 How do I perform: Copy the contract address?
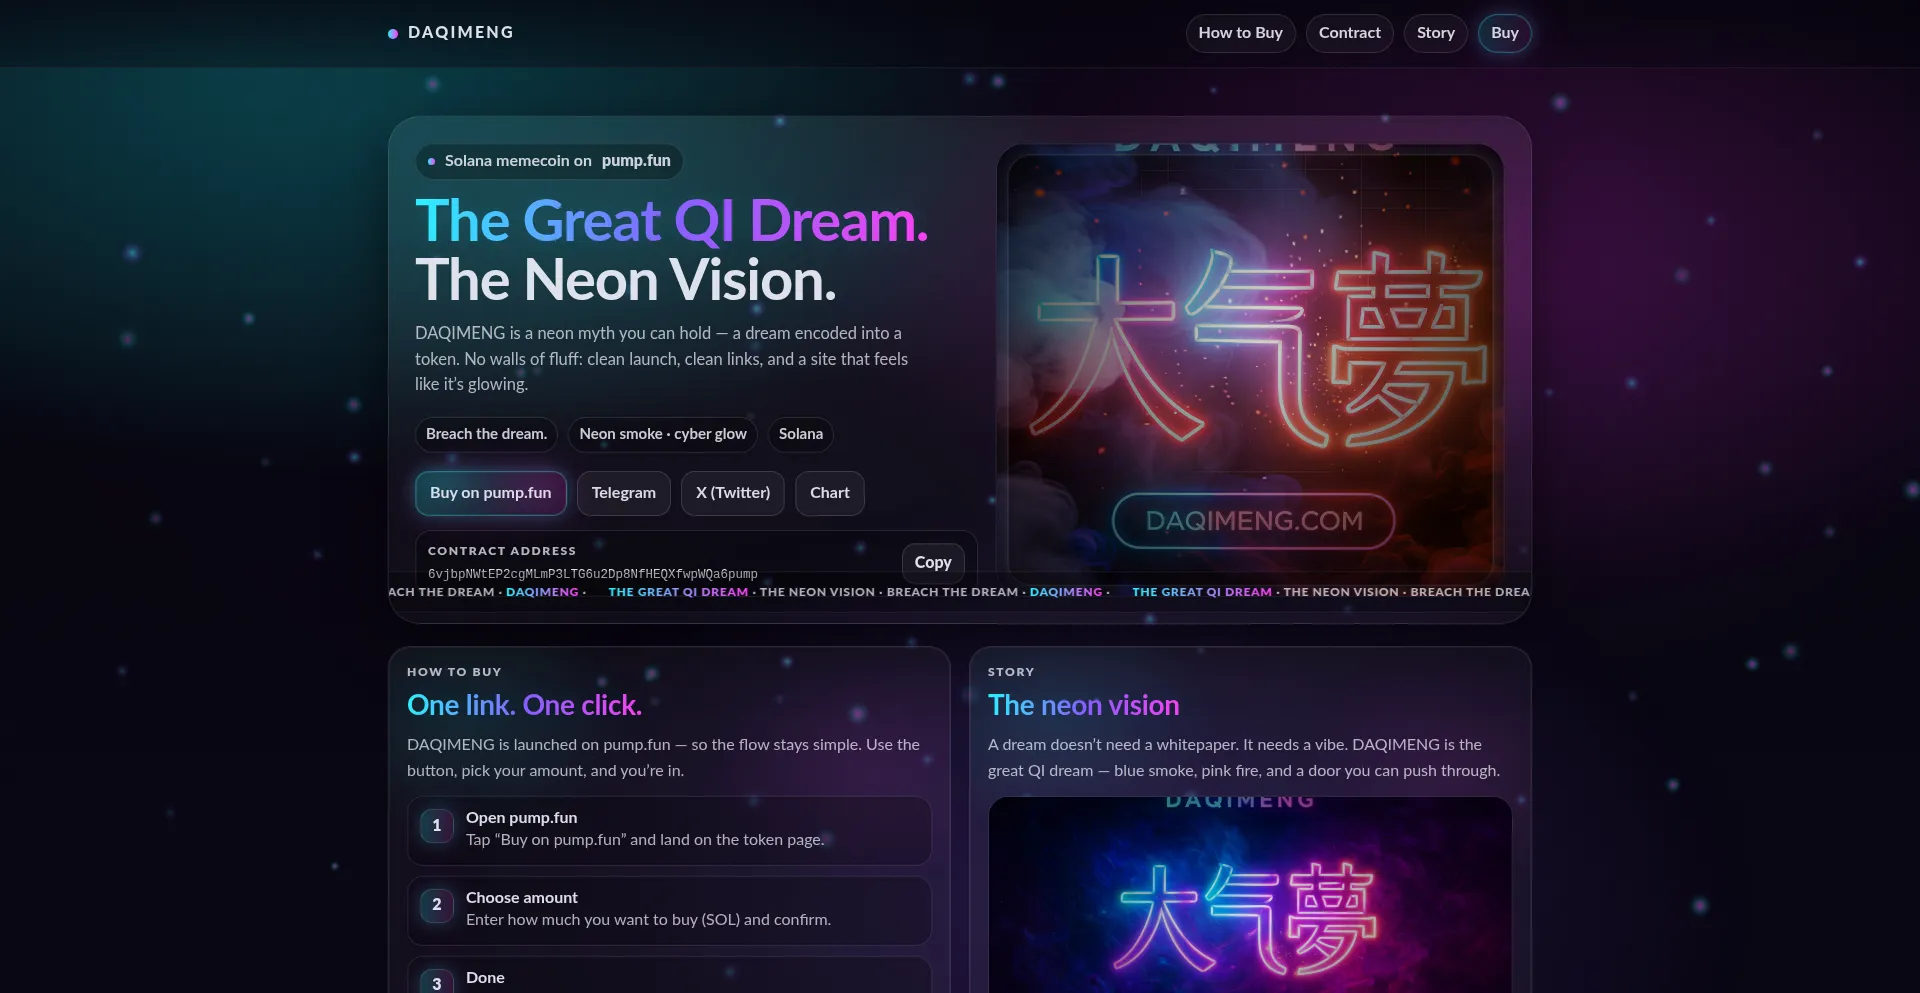point(933,563)
